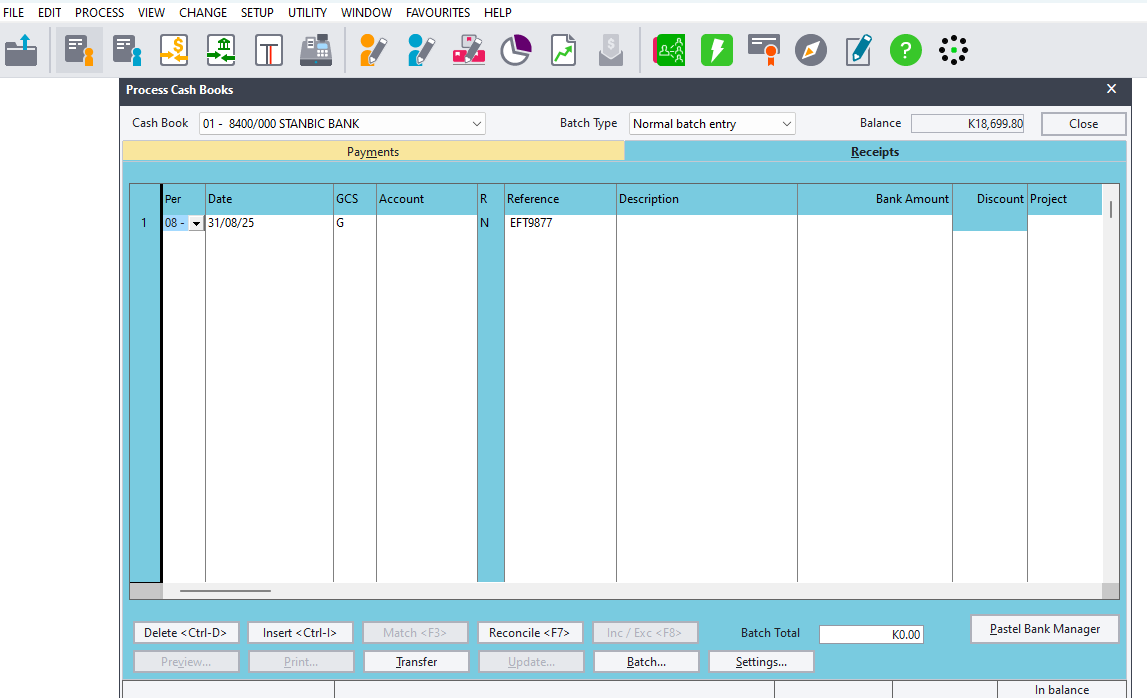Open the WINDOW menu

[x=366, y=12]
